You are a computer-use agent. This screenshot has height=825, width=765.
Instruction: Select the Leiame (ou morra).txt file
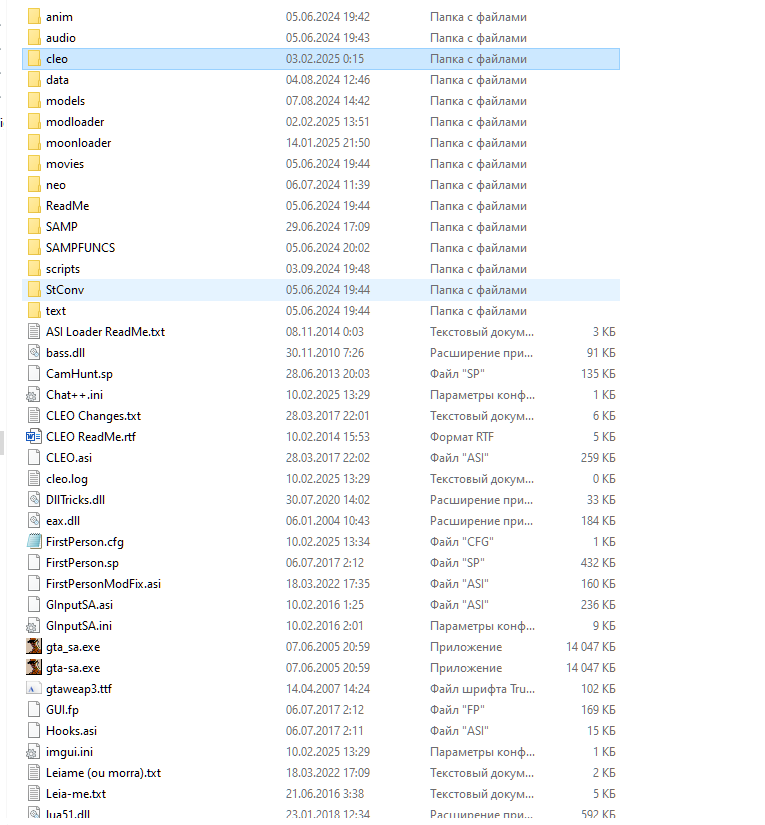103,773
